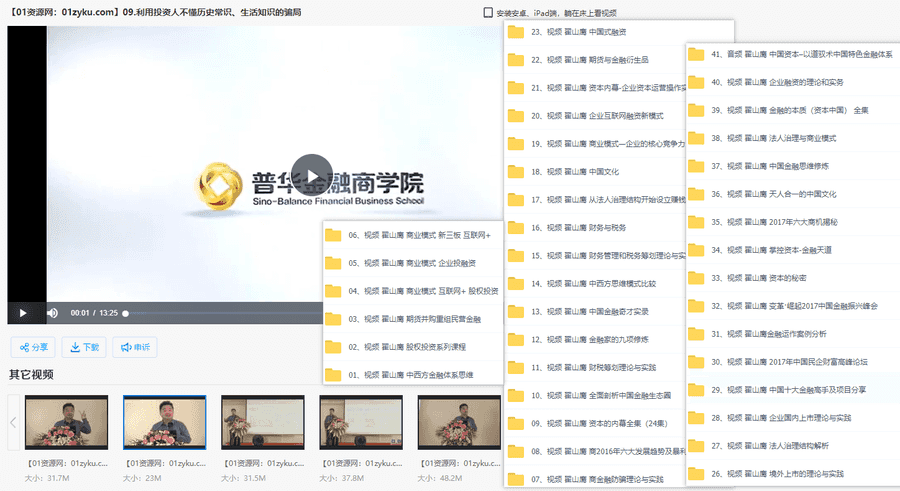
Task: Open folder icon for 09 资本的内幕全集
Action: (516, 423)
